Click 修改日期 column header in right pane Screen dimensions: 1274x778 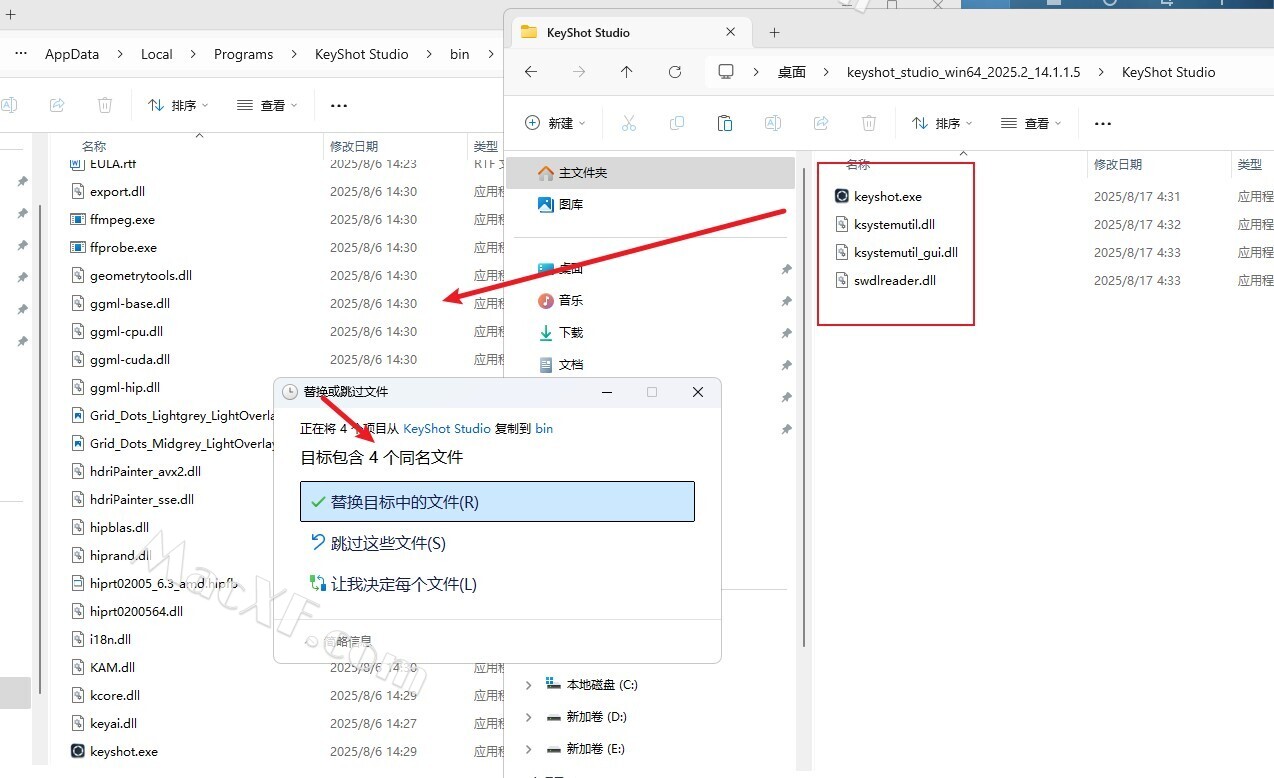(1117, 164)
